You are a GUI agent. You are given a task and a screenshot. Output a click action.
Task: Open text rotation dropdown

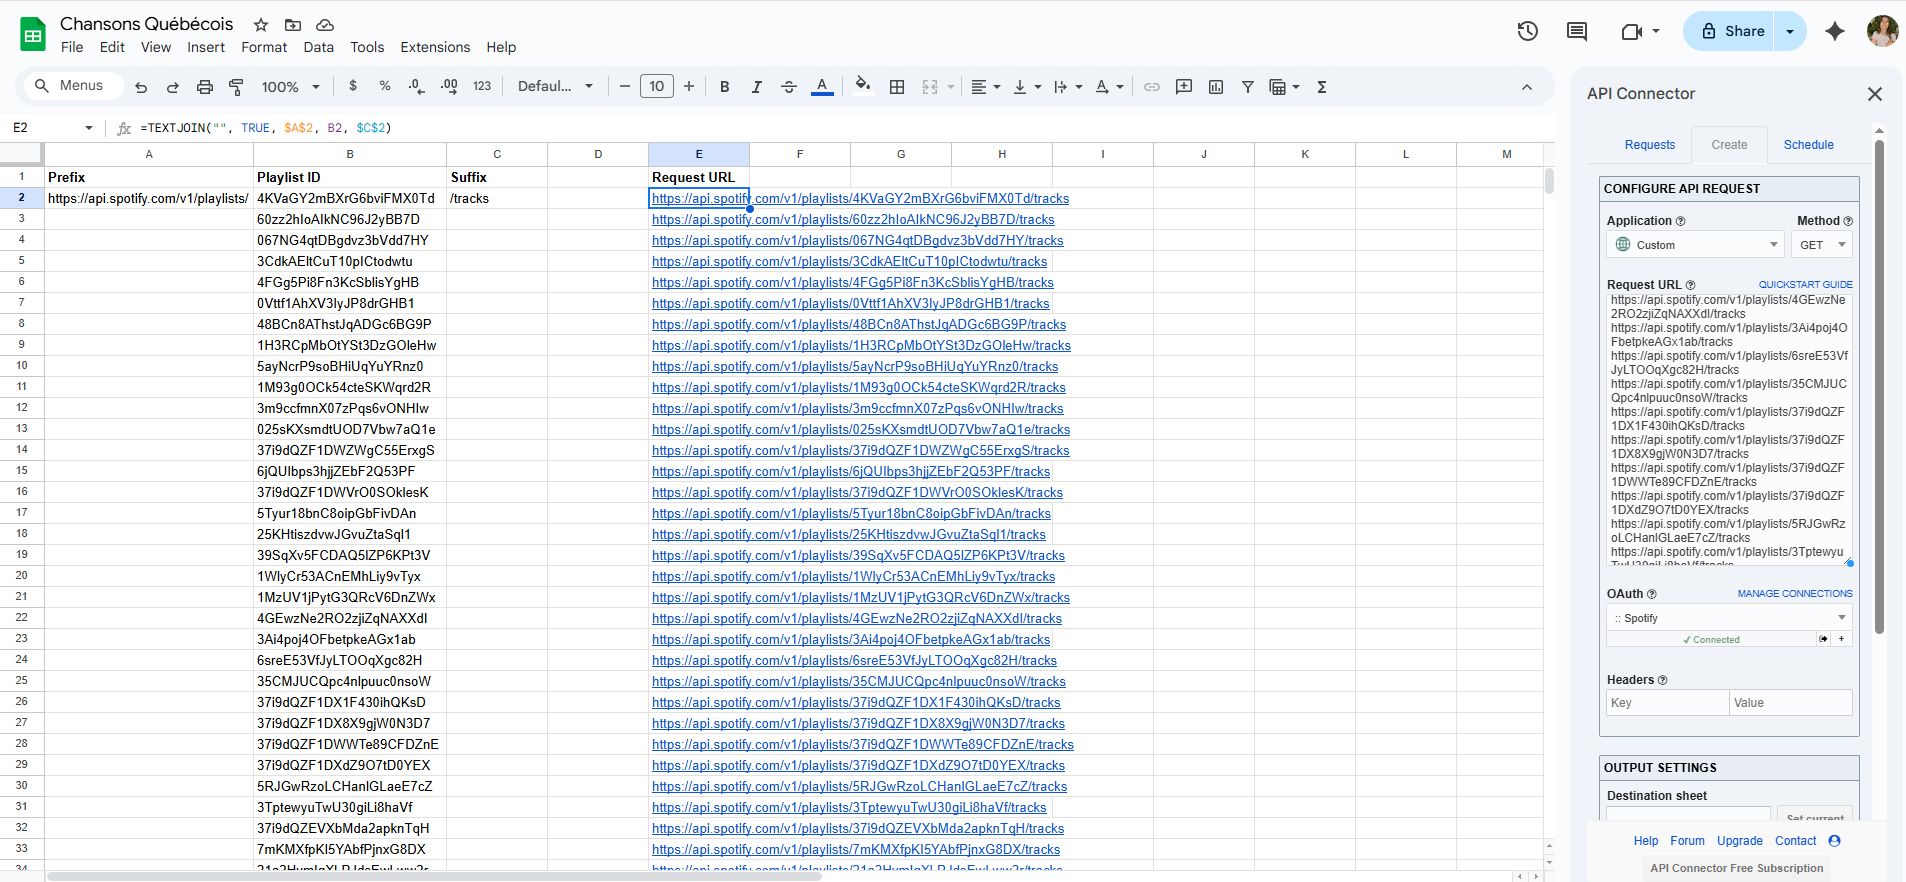click(x=1109, y=87)
